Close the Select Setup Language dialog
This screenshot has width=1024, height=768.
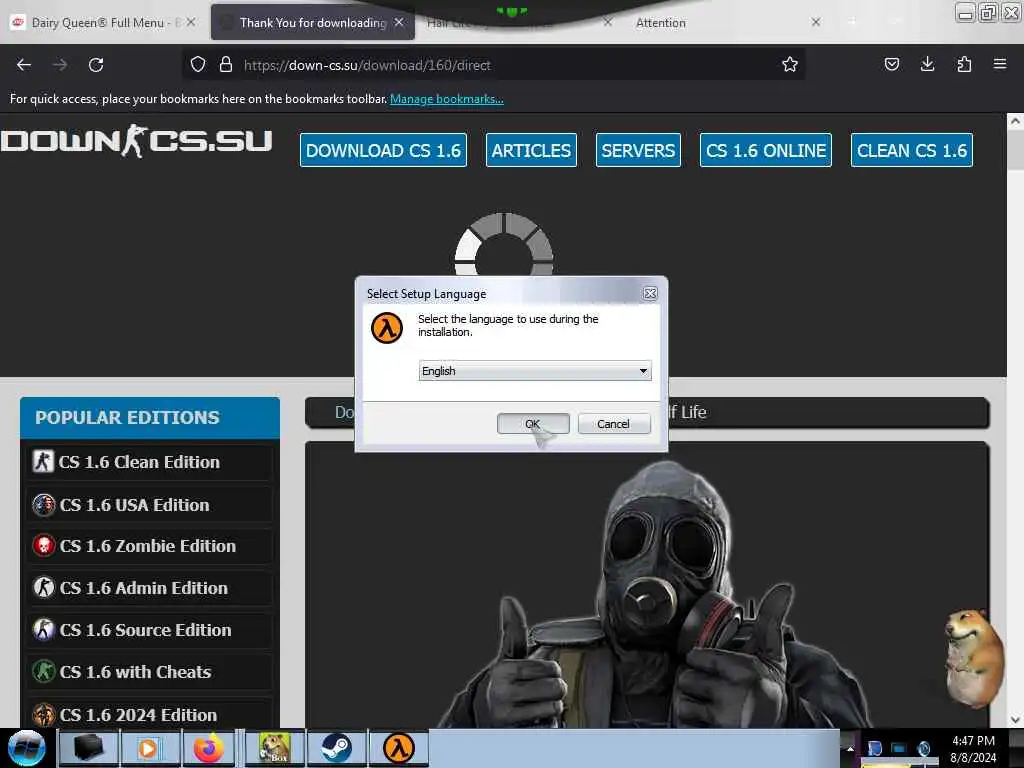[650, 293]
